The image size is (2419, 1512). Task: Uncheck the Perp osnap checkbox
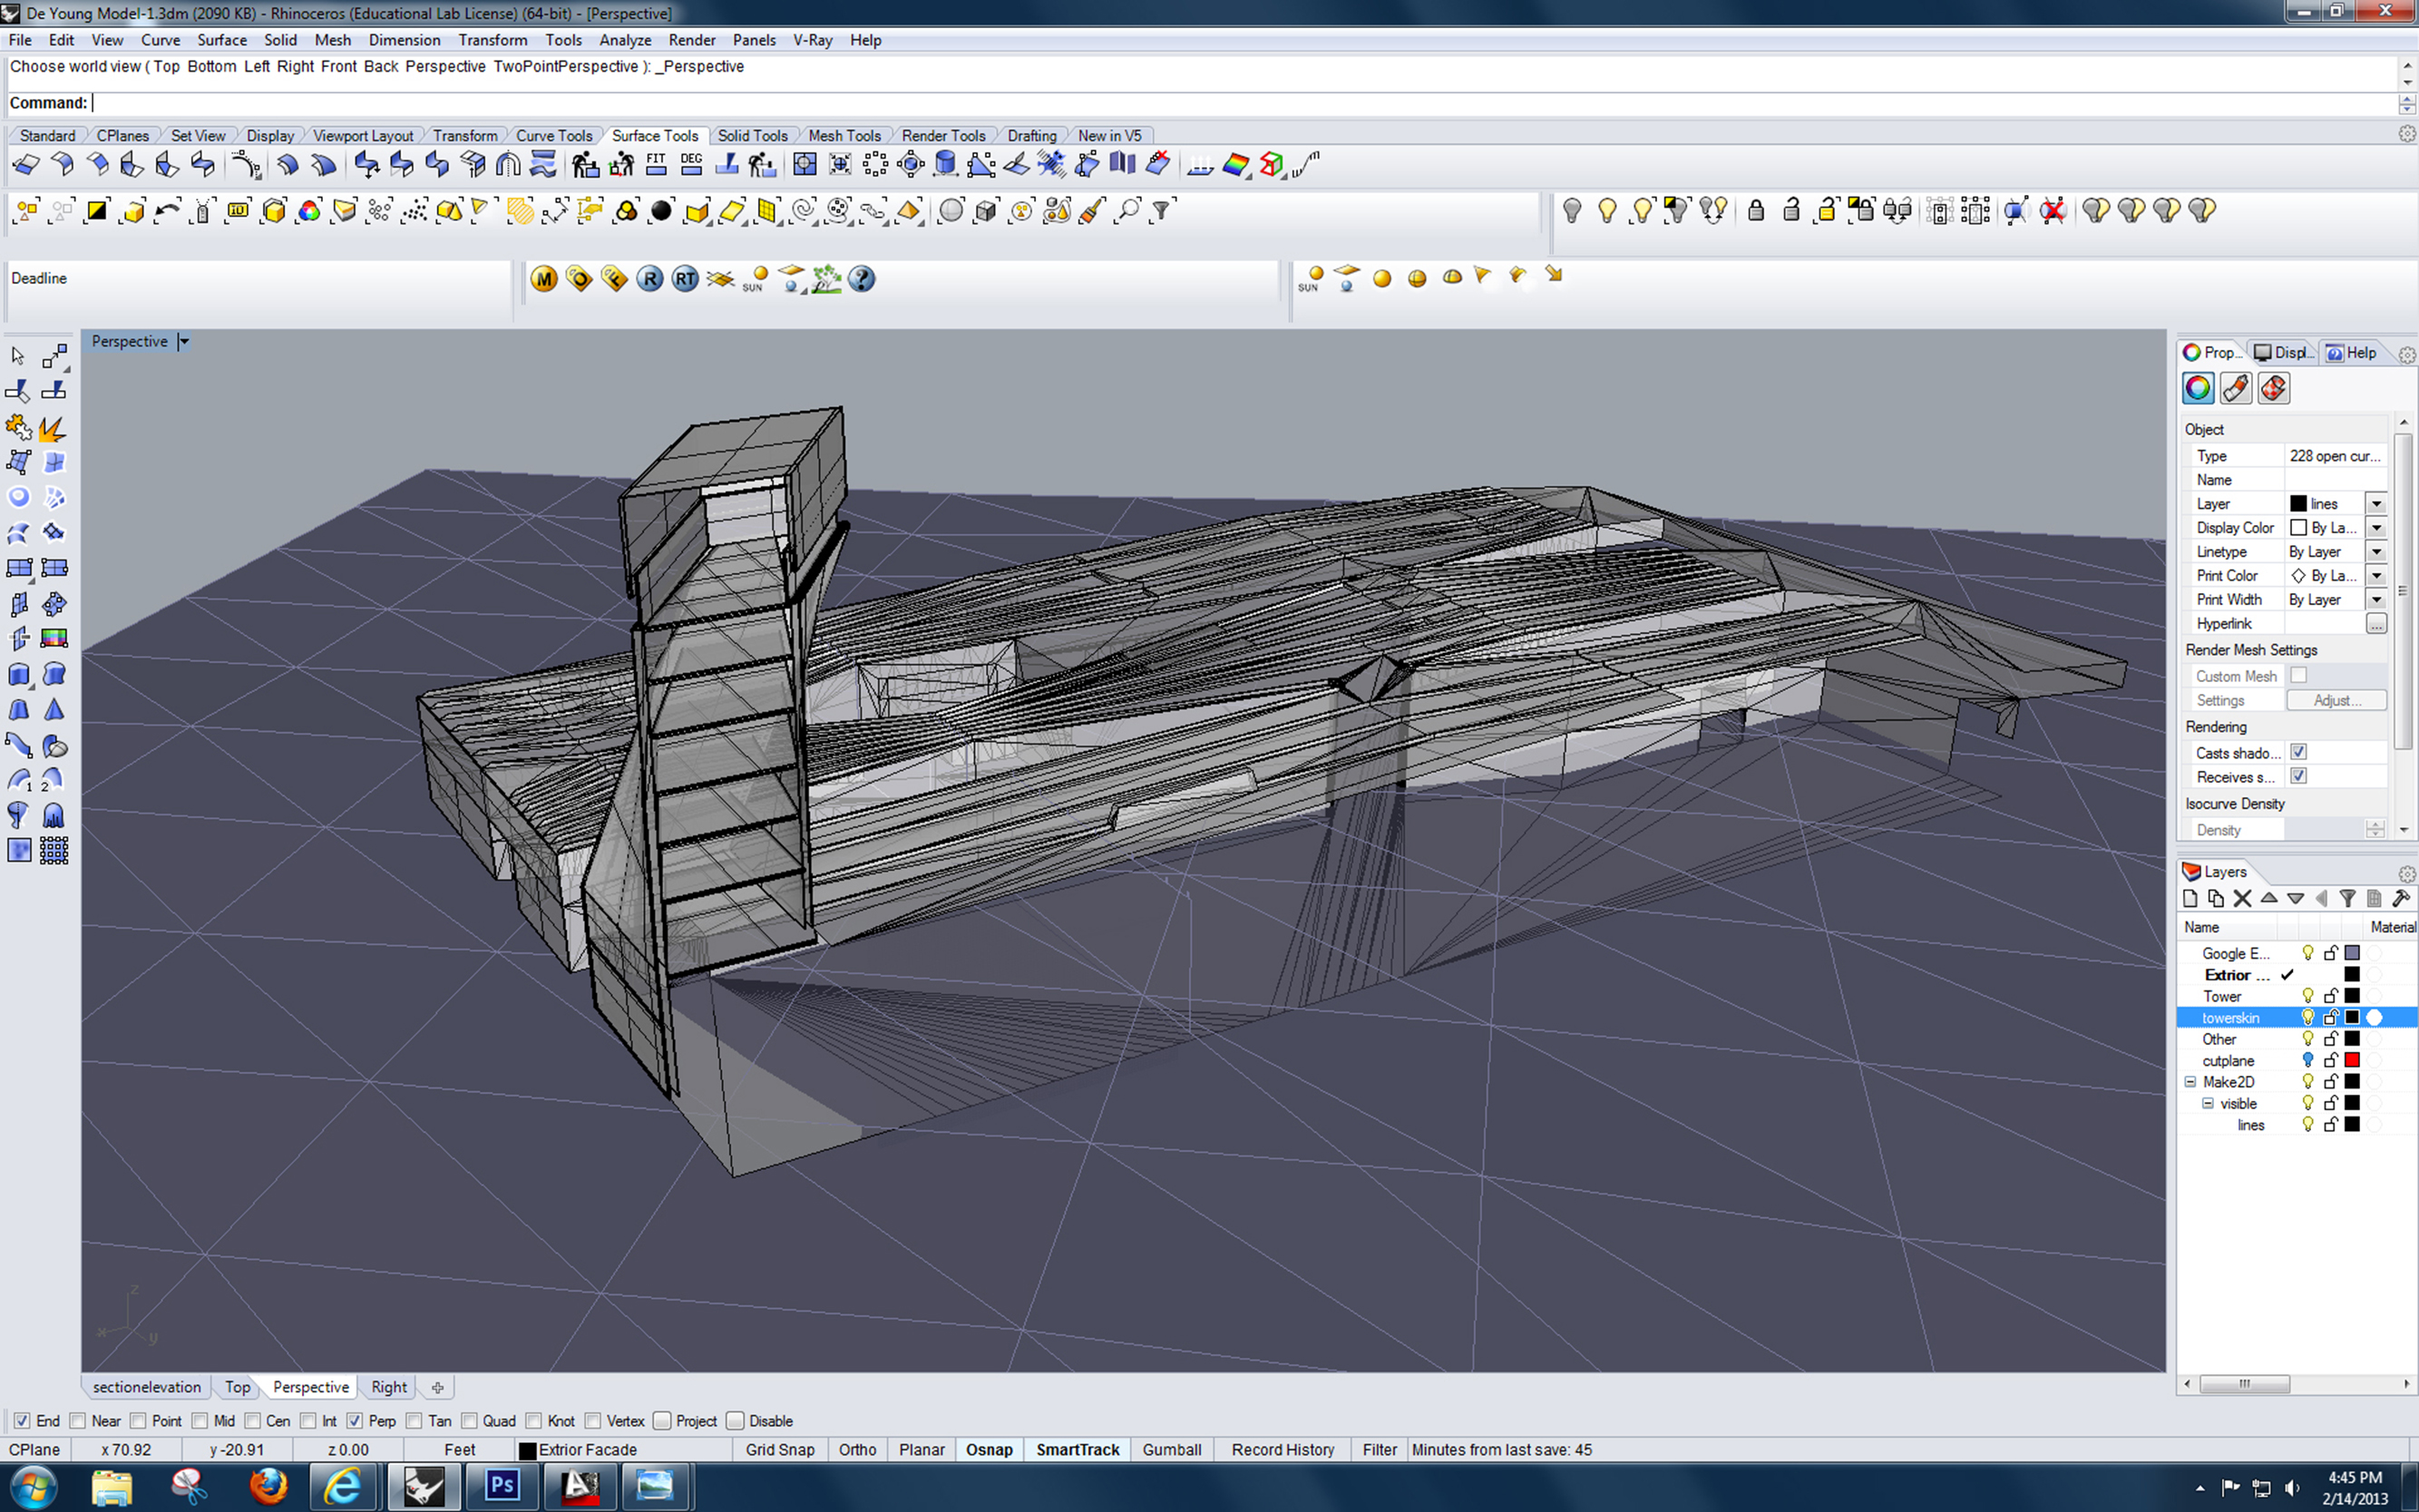click(x=354, y=1421)
